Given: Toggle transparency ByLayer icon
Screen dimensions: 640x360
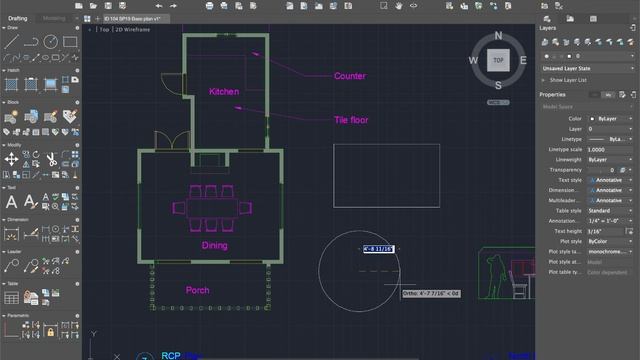Looking at the screenshot, I should pos(623,170).
